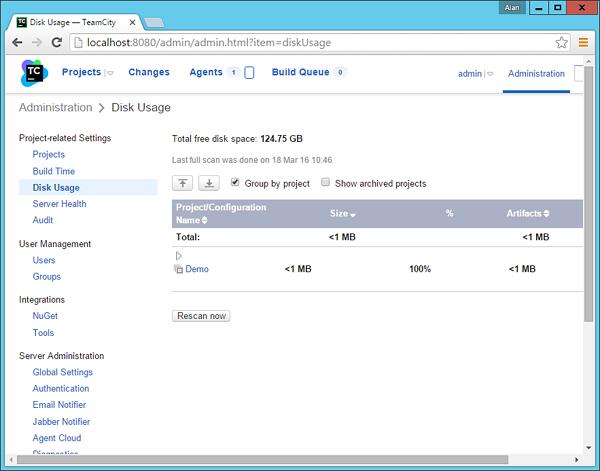Click the browser back arrow icon

coord(15,43)
